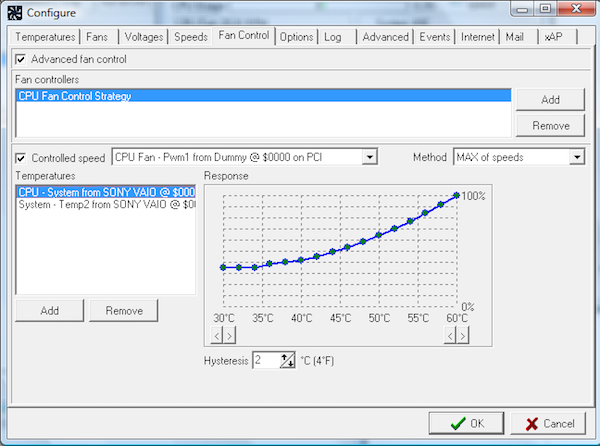The height and width of the screenshot is (446, 600).
Task: Click the SpeedFan app icon in title bar
Action: [15, 13]
